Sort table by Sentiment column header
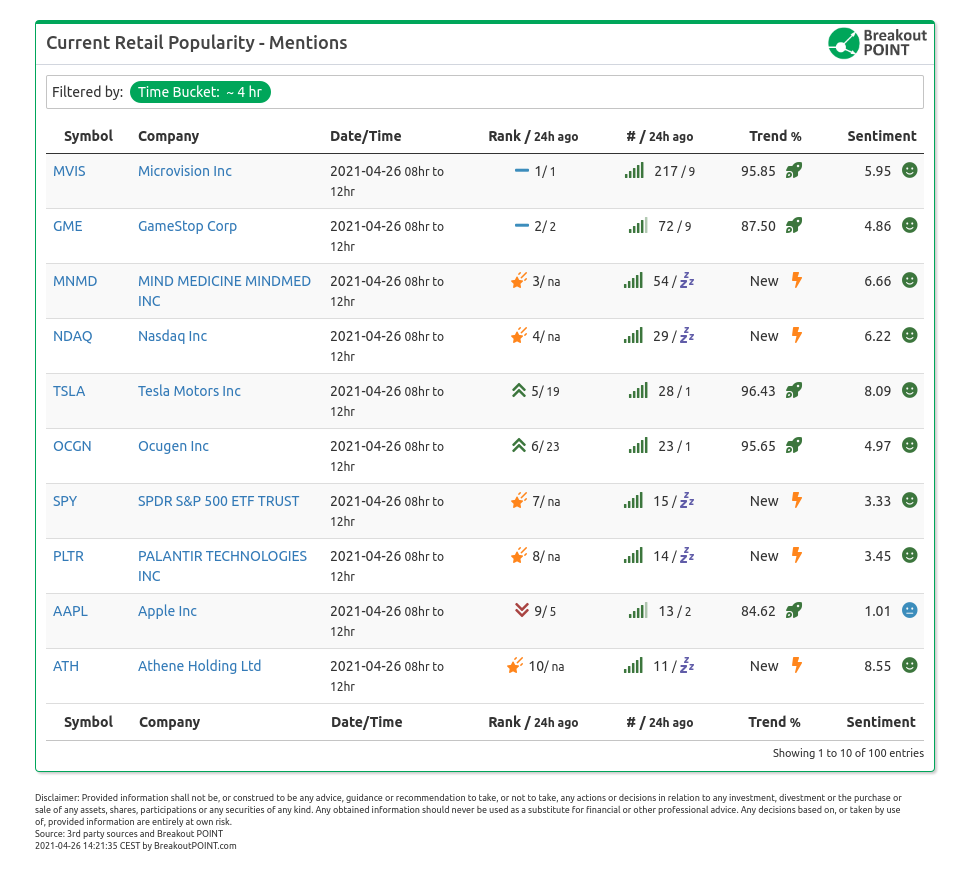 pyautogui.click(x=881, y=136)
